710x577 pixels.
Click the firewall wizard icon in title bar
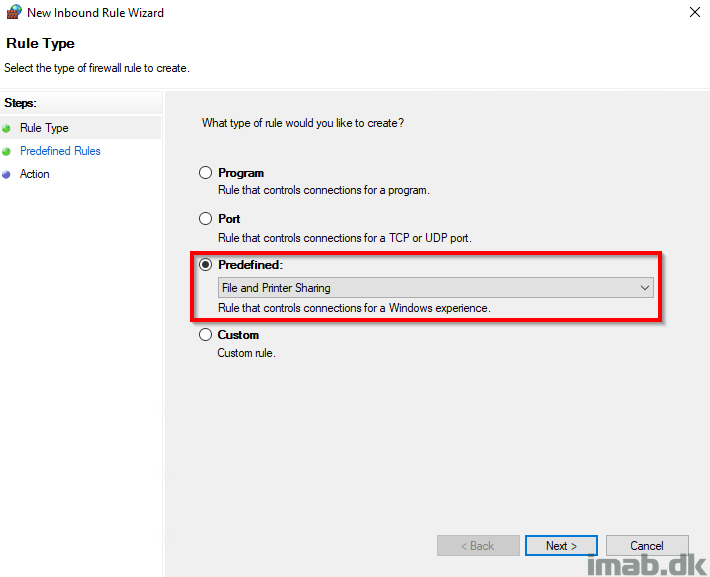pyautogui.click(x=13, y=13)
